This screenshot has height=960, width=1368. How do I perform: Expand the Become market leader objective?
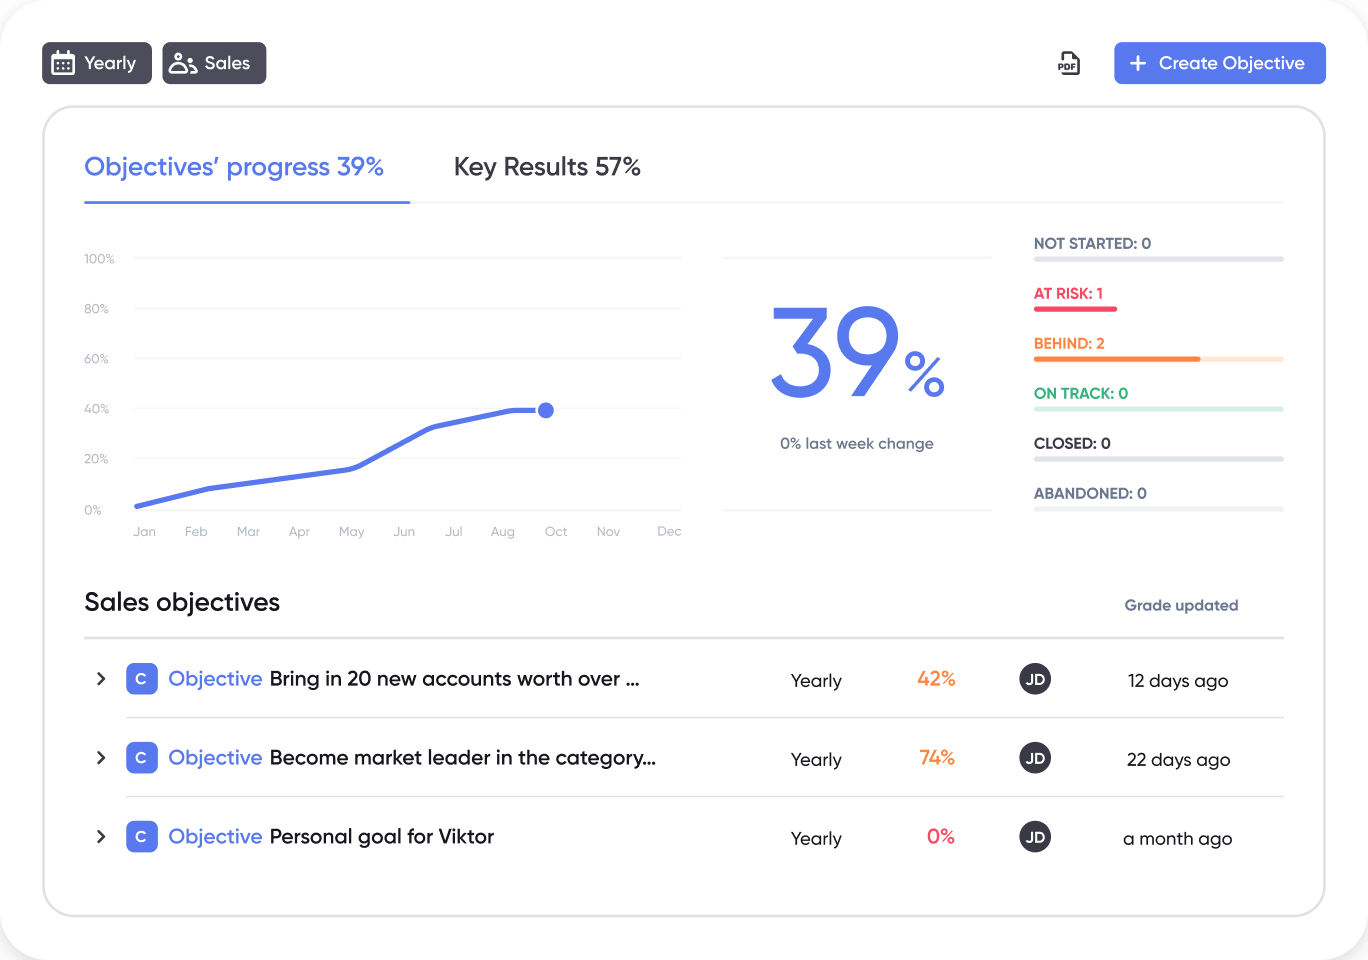coord(101,758)
